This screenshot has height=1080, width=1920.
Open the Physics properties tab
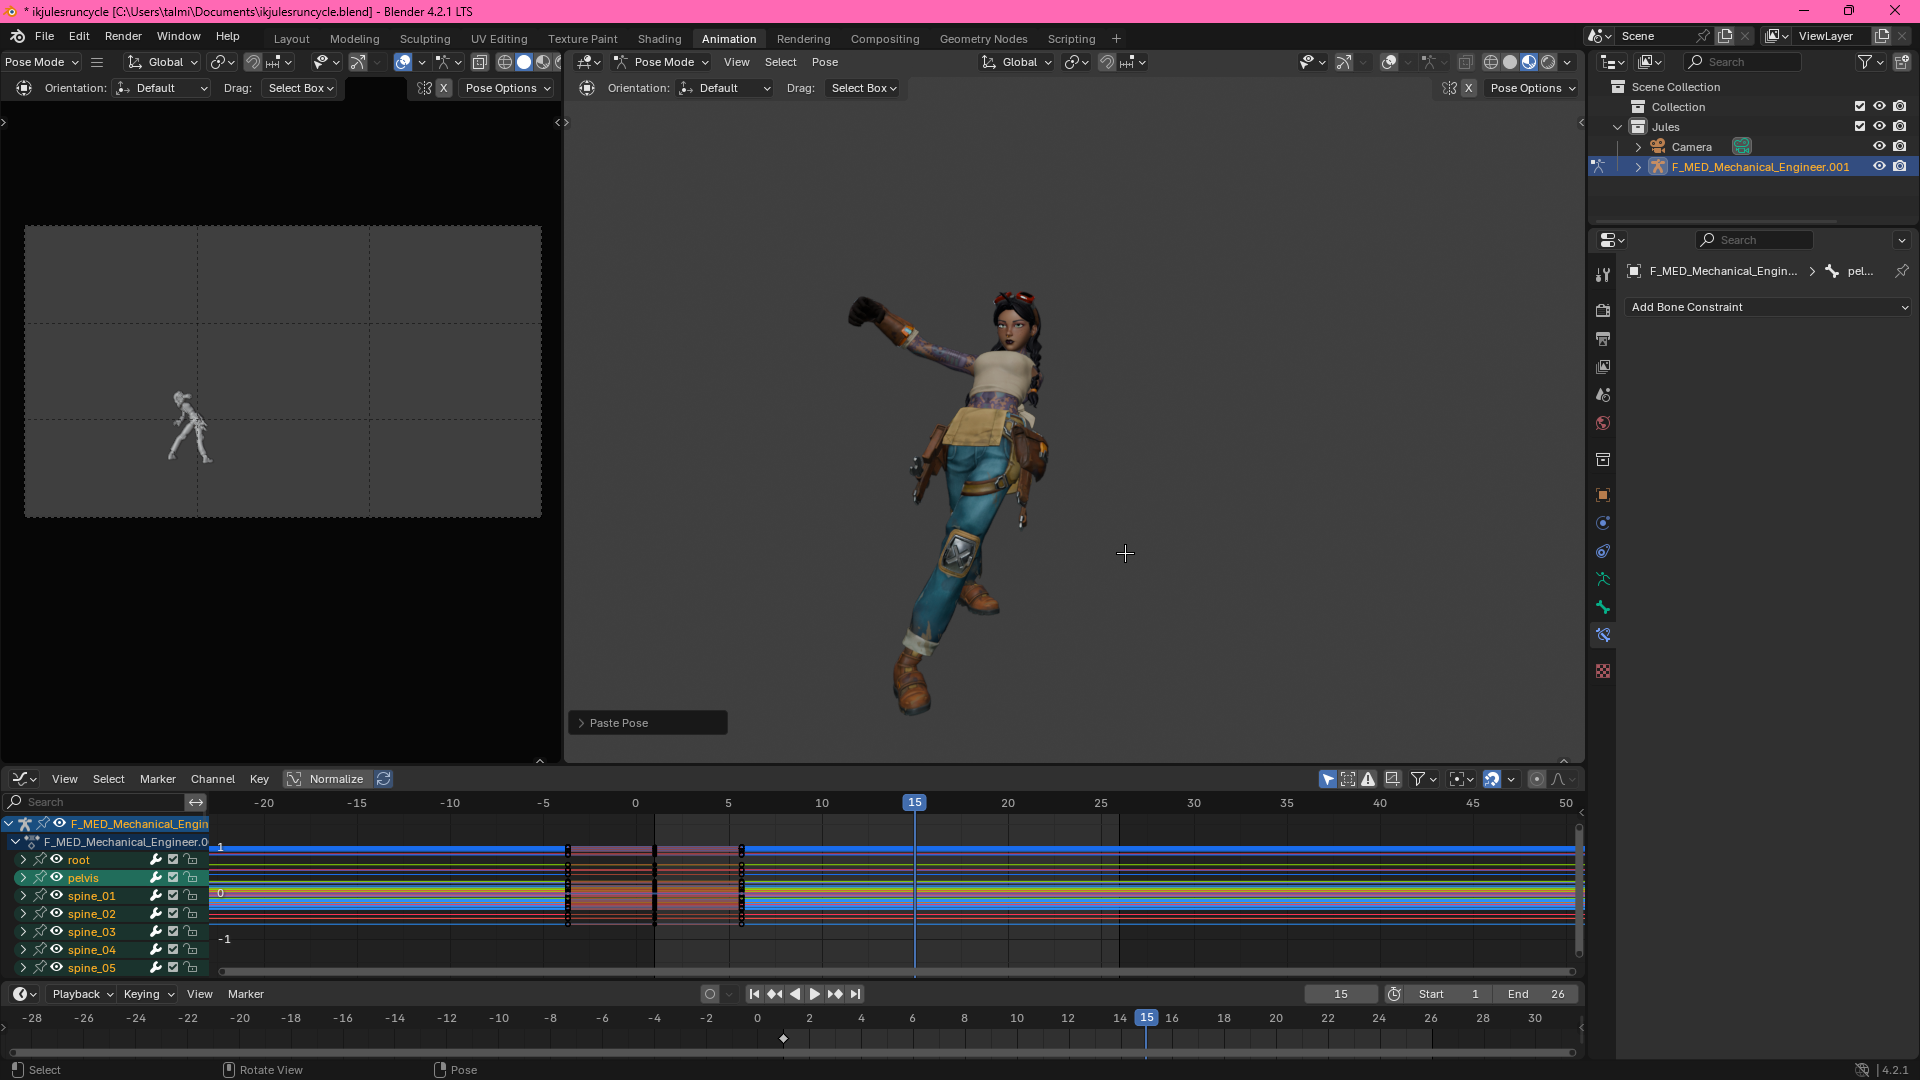tap(1603, 523)
